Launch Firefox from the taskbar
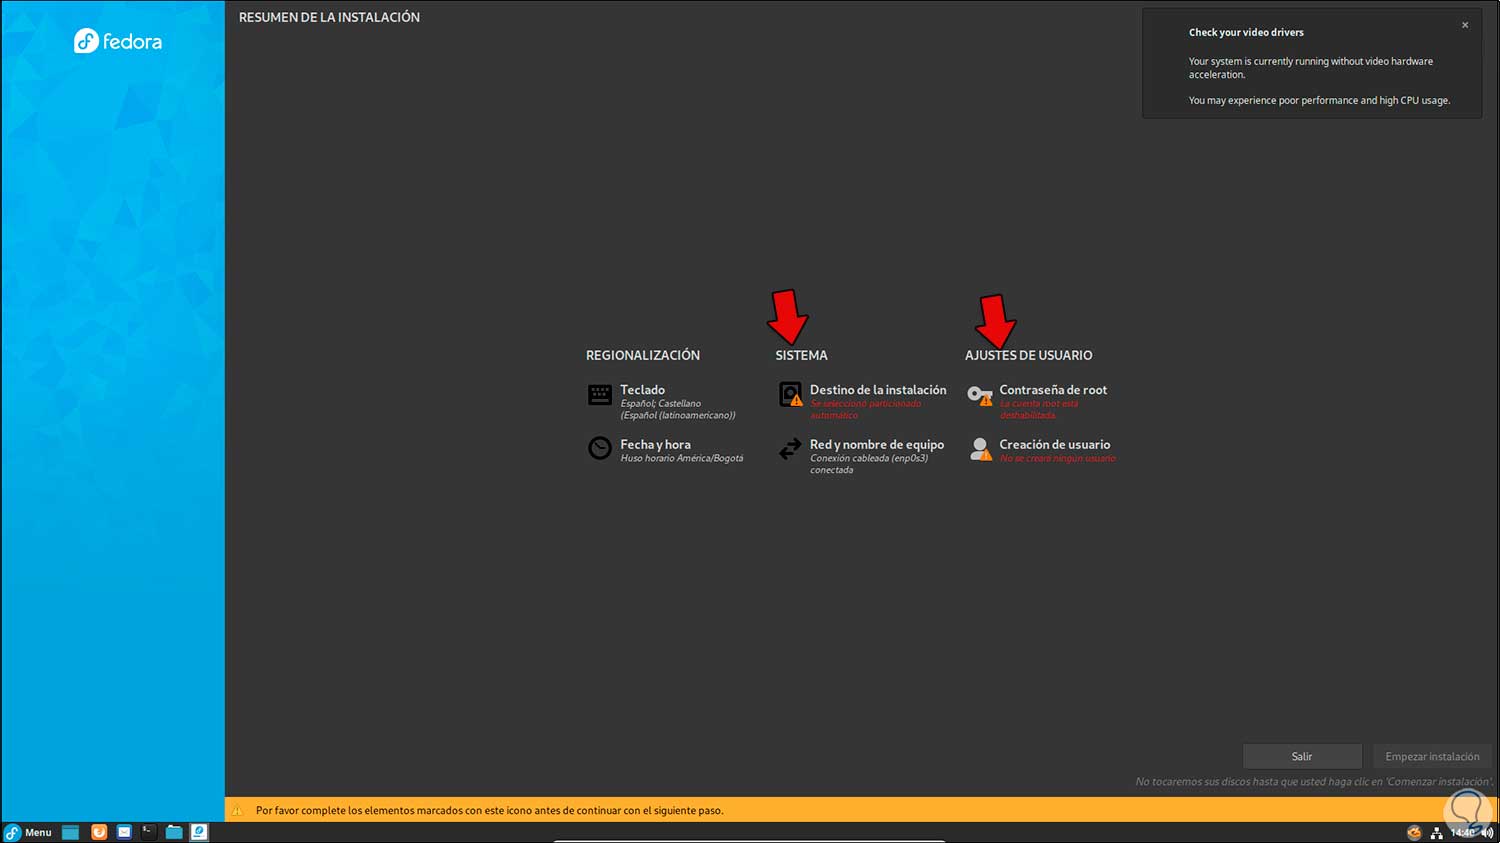The width and height of the screenshot is (1500, 843). [x=99, y=832]
